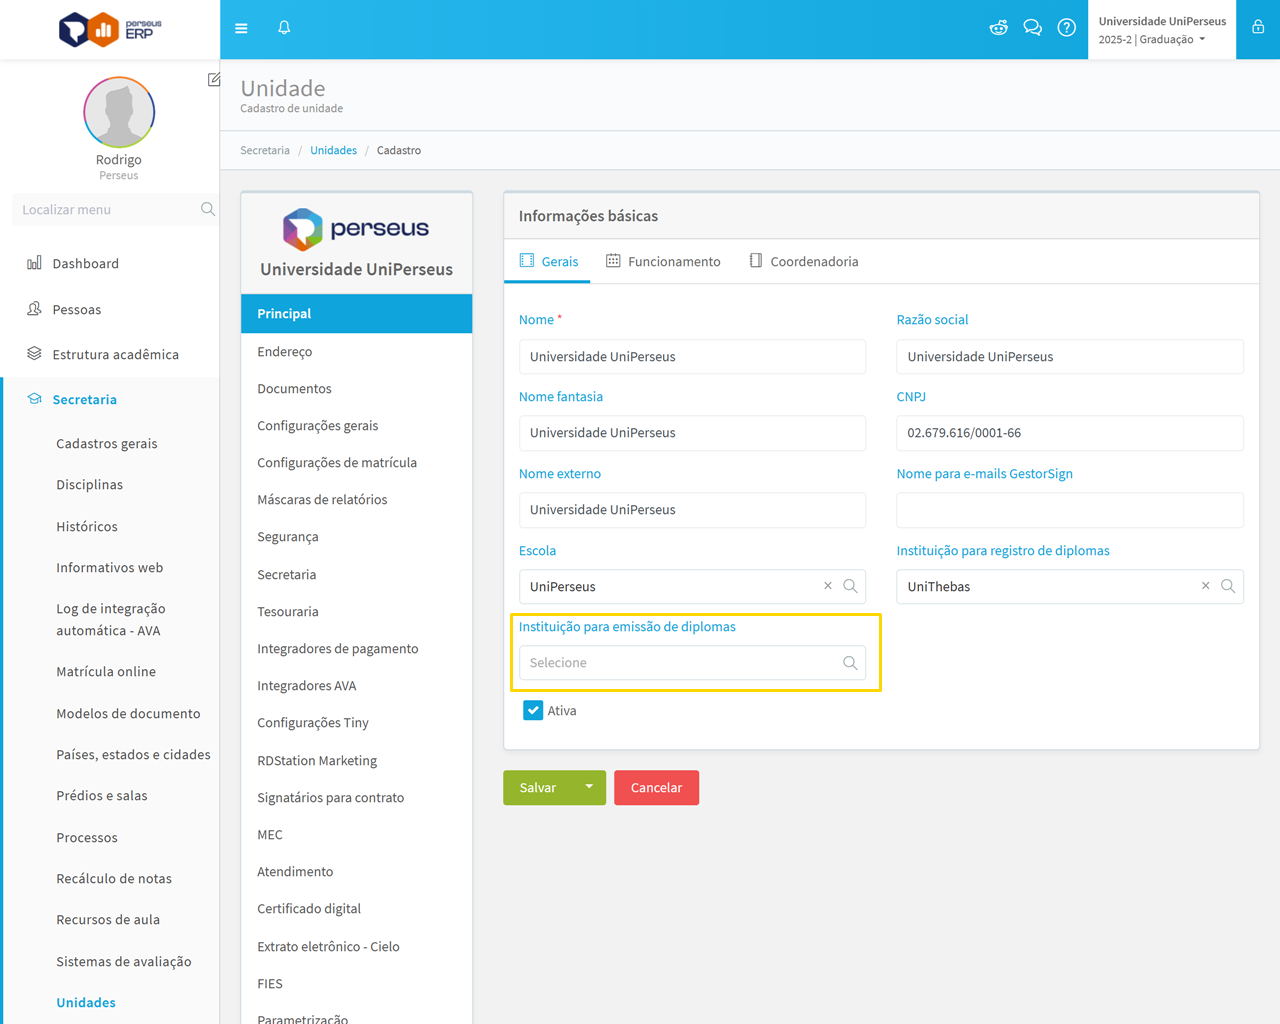Viewport: 1280px width, 1024px height.
Task: Open the Salvar dropdown arrow
Action: pos(589,787)
